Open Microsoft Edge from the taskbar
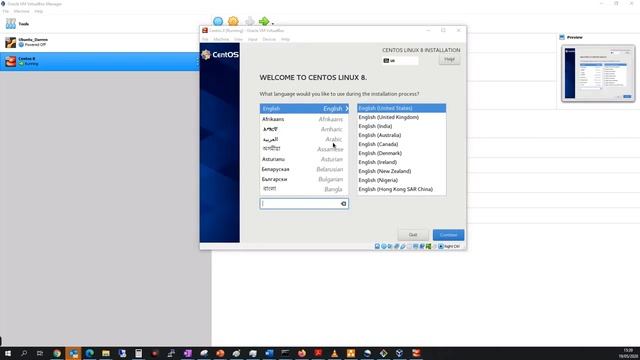Screen dimensions: 640x360 pyautogui.click(x=89, y=353)
